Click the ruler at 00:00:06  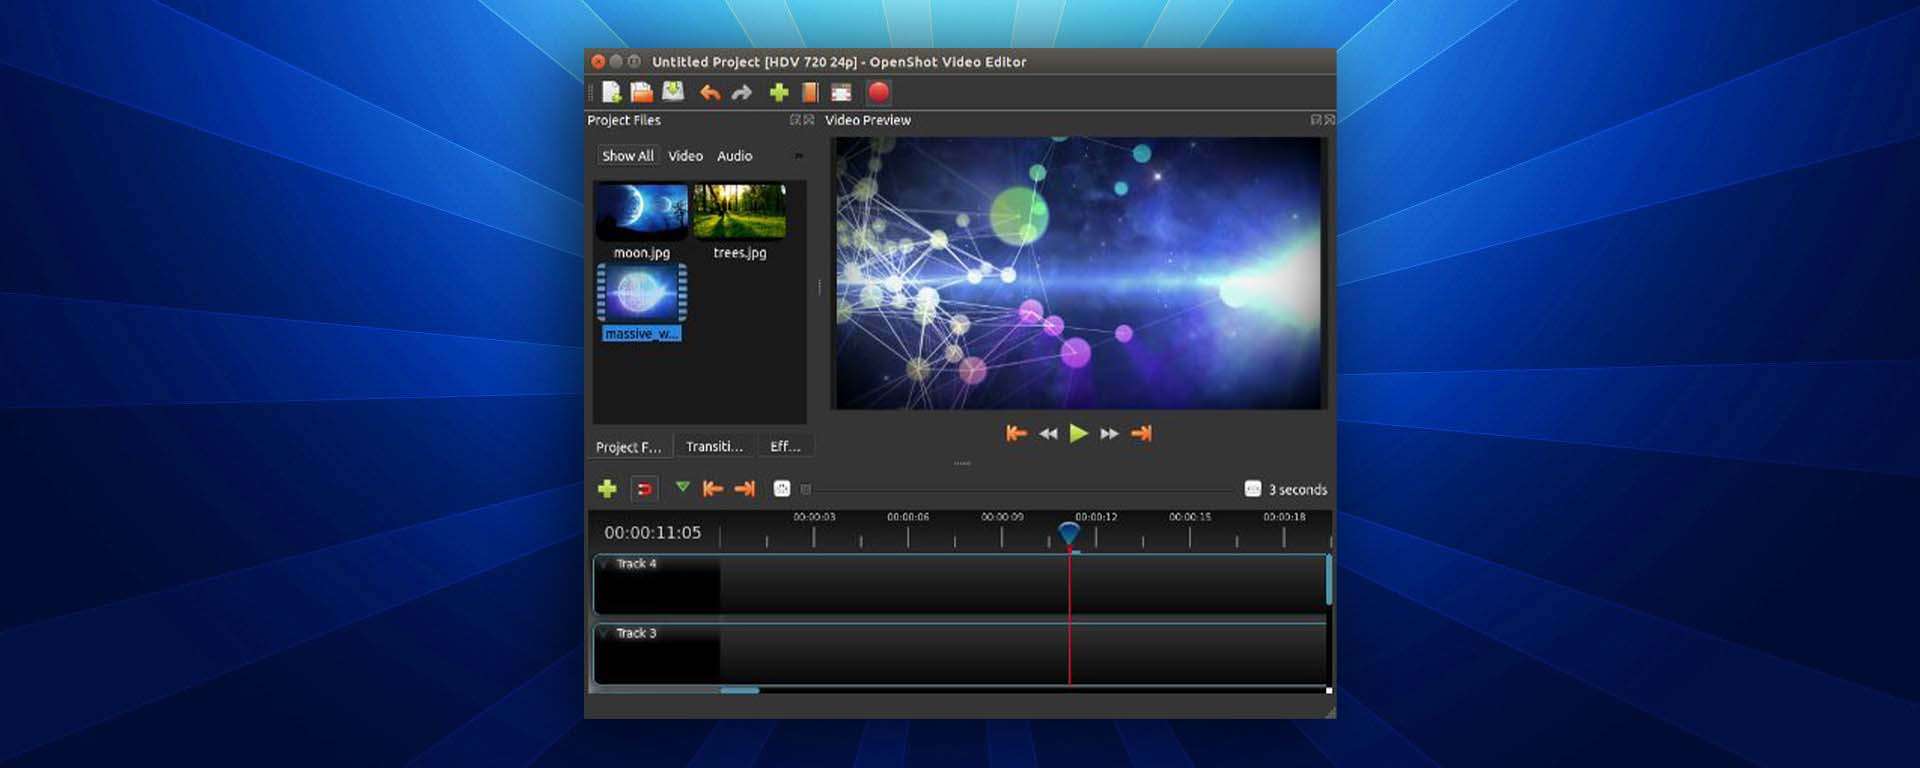click(908, 517)
